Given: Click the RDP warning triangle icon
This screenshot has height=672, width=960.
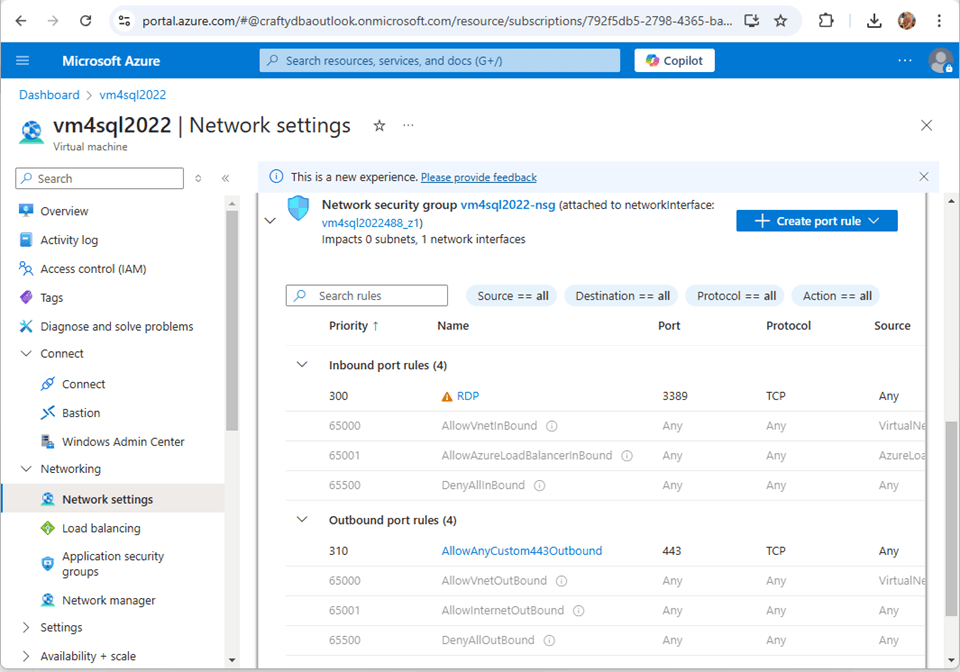Looking at the screenshot, I should 447,397.
